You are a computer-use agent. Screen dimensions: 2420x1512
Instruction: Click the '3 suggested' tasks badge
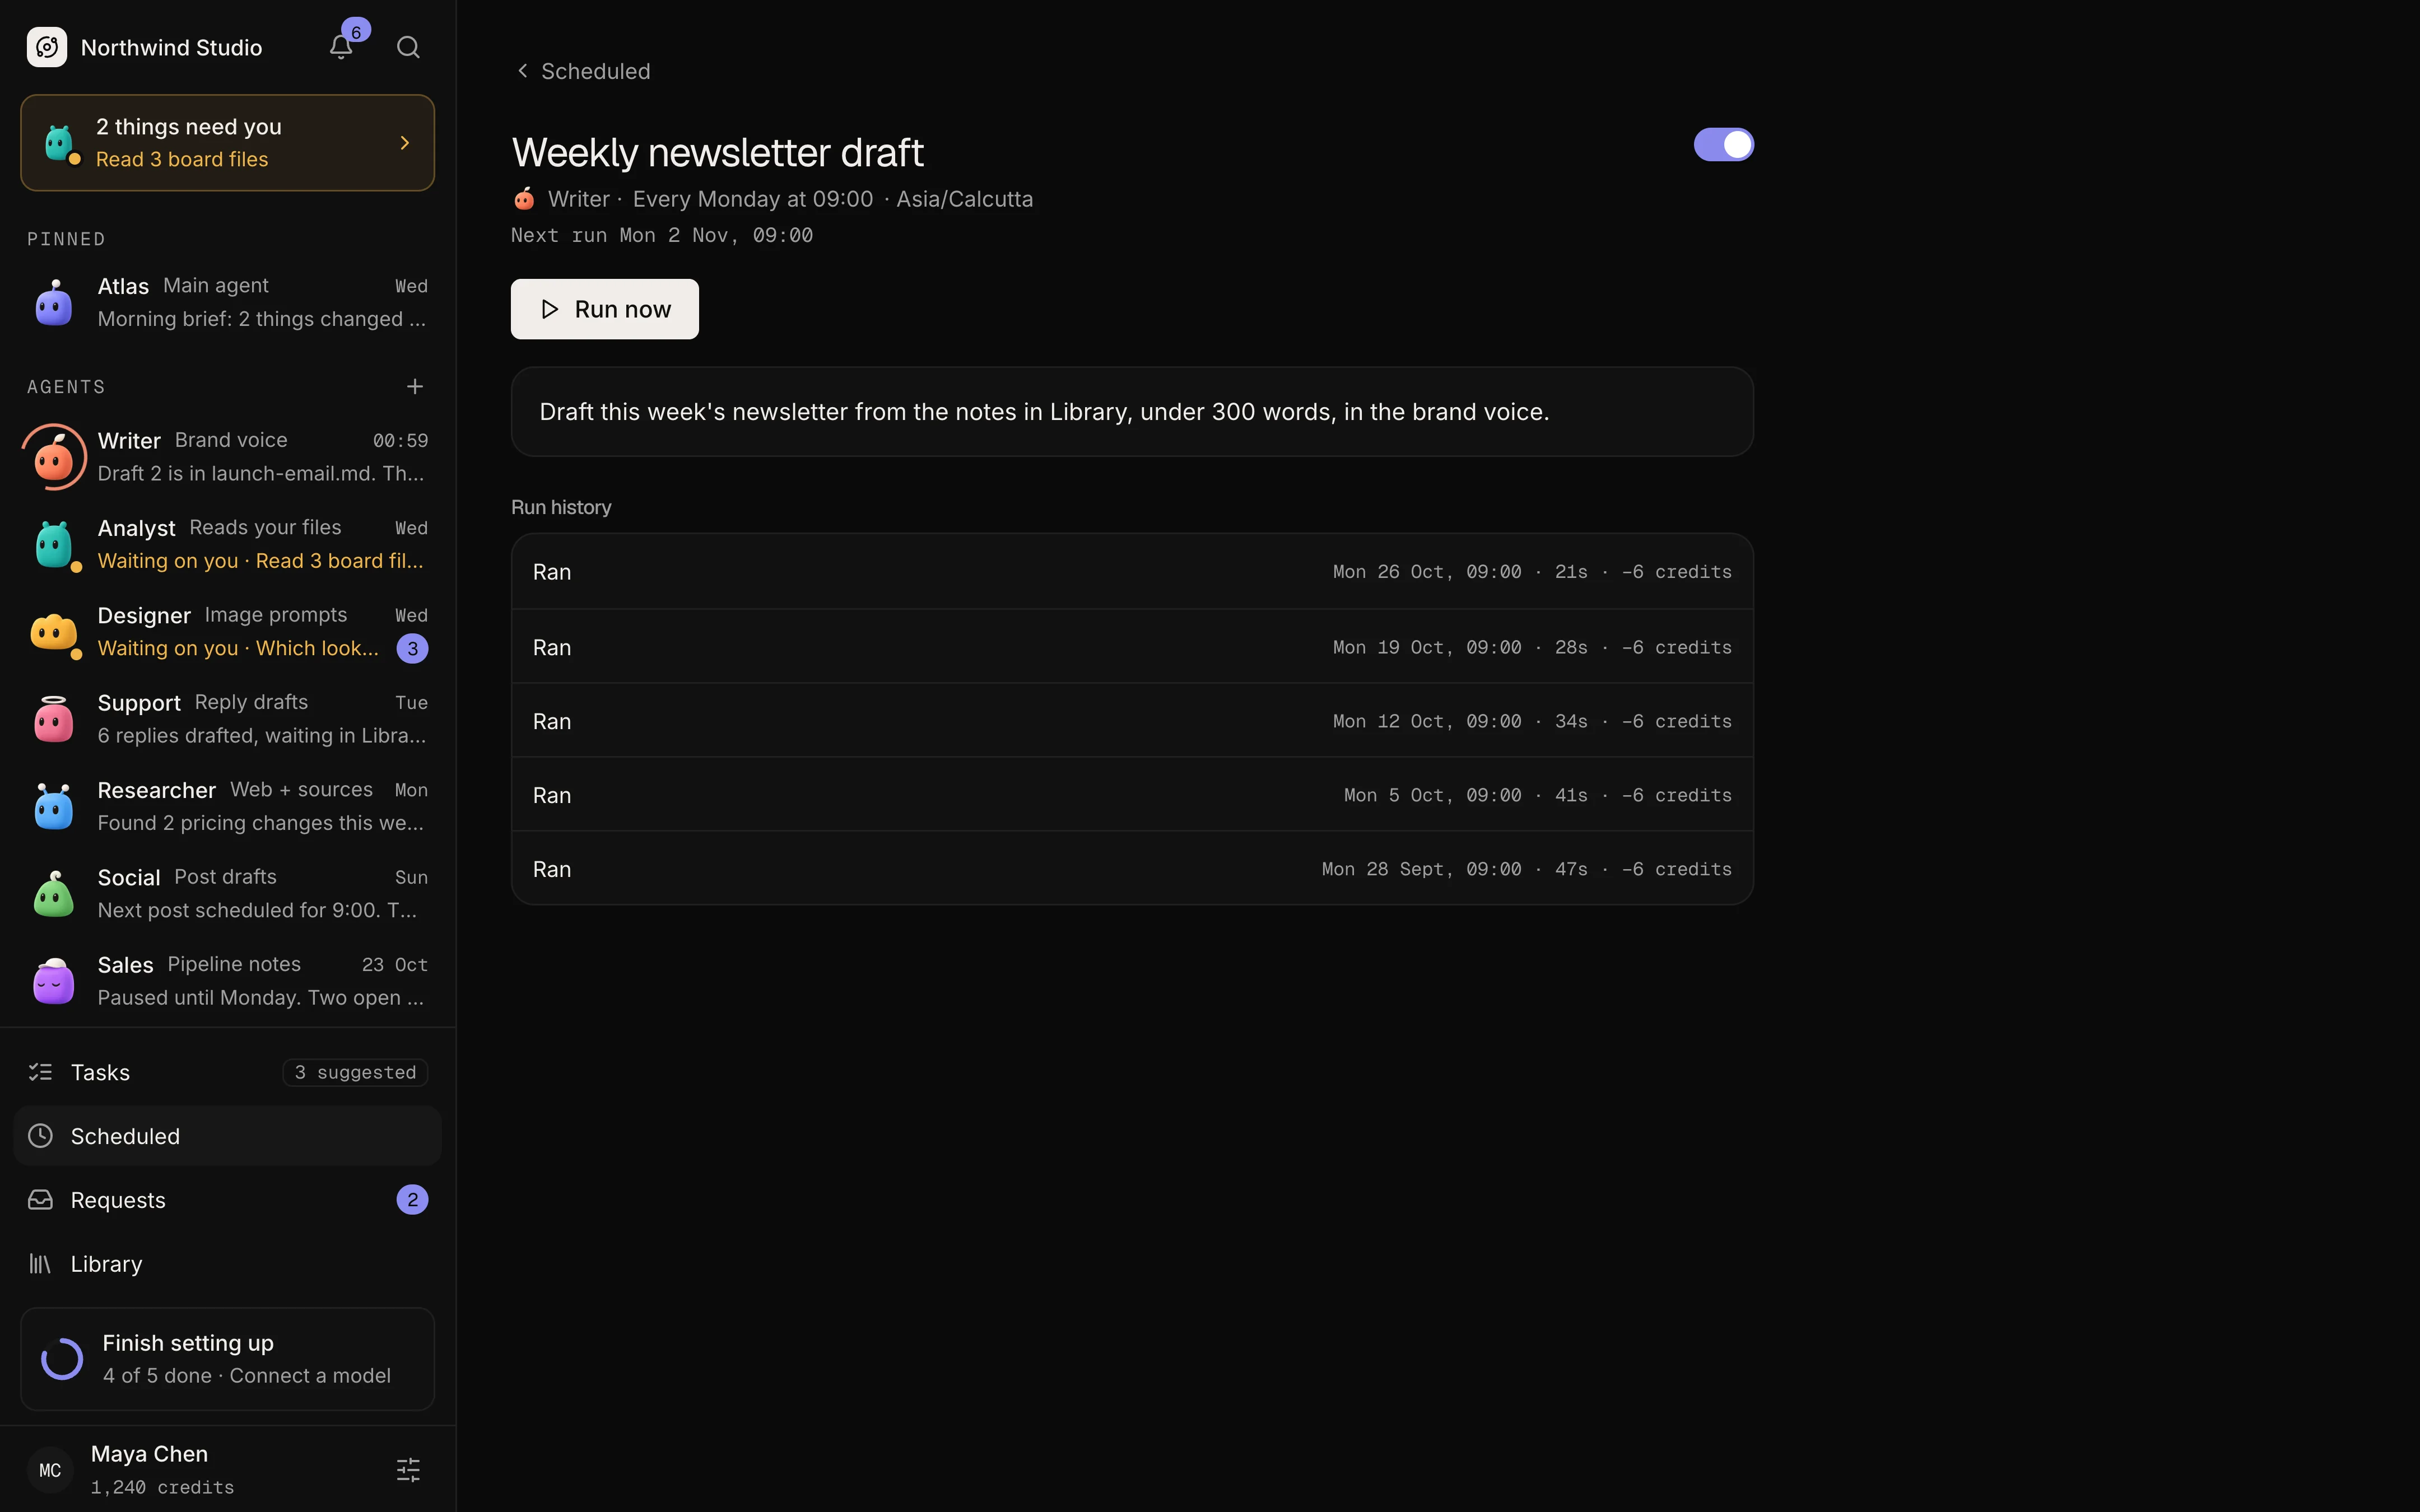pos(355,1072)
